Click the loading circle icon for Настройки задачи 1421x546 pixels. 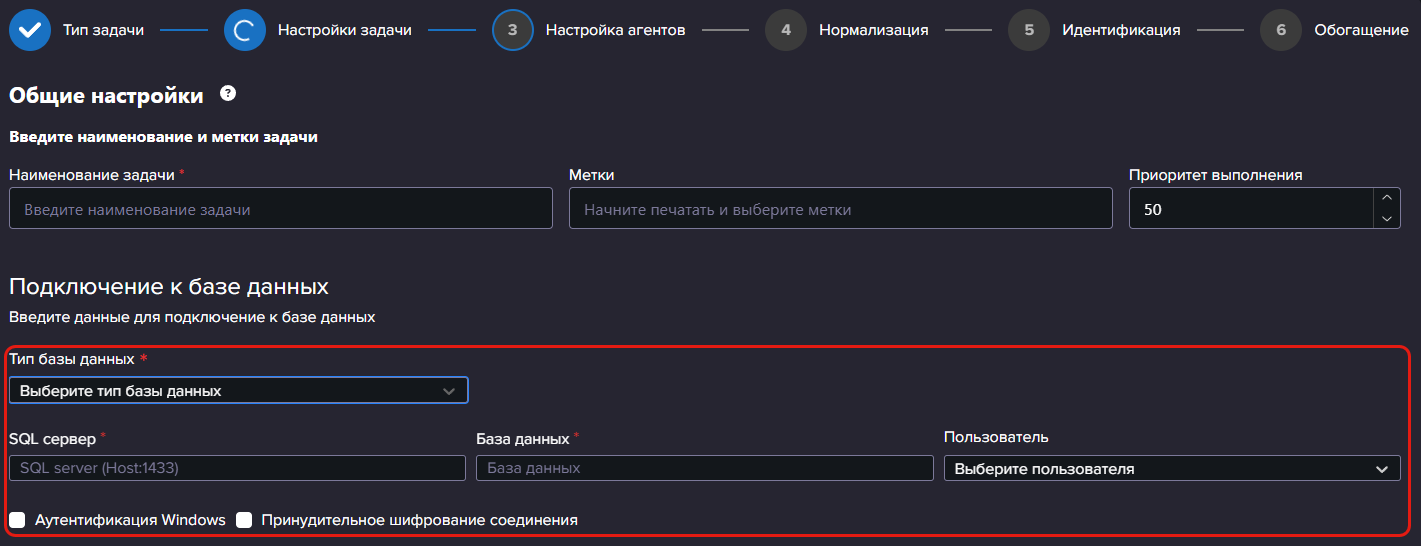(245, 30)
